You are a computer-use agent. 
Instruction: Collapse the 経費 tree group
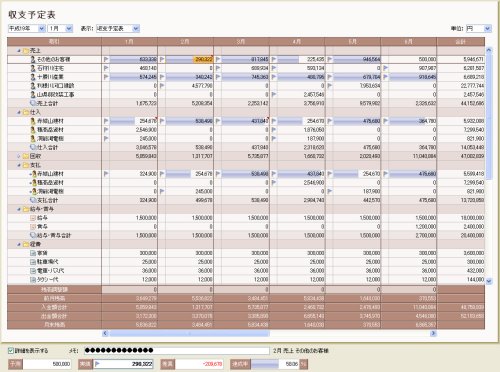(x=19, y=244)
